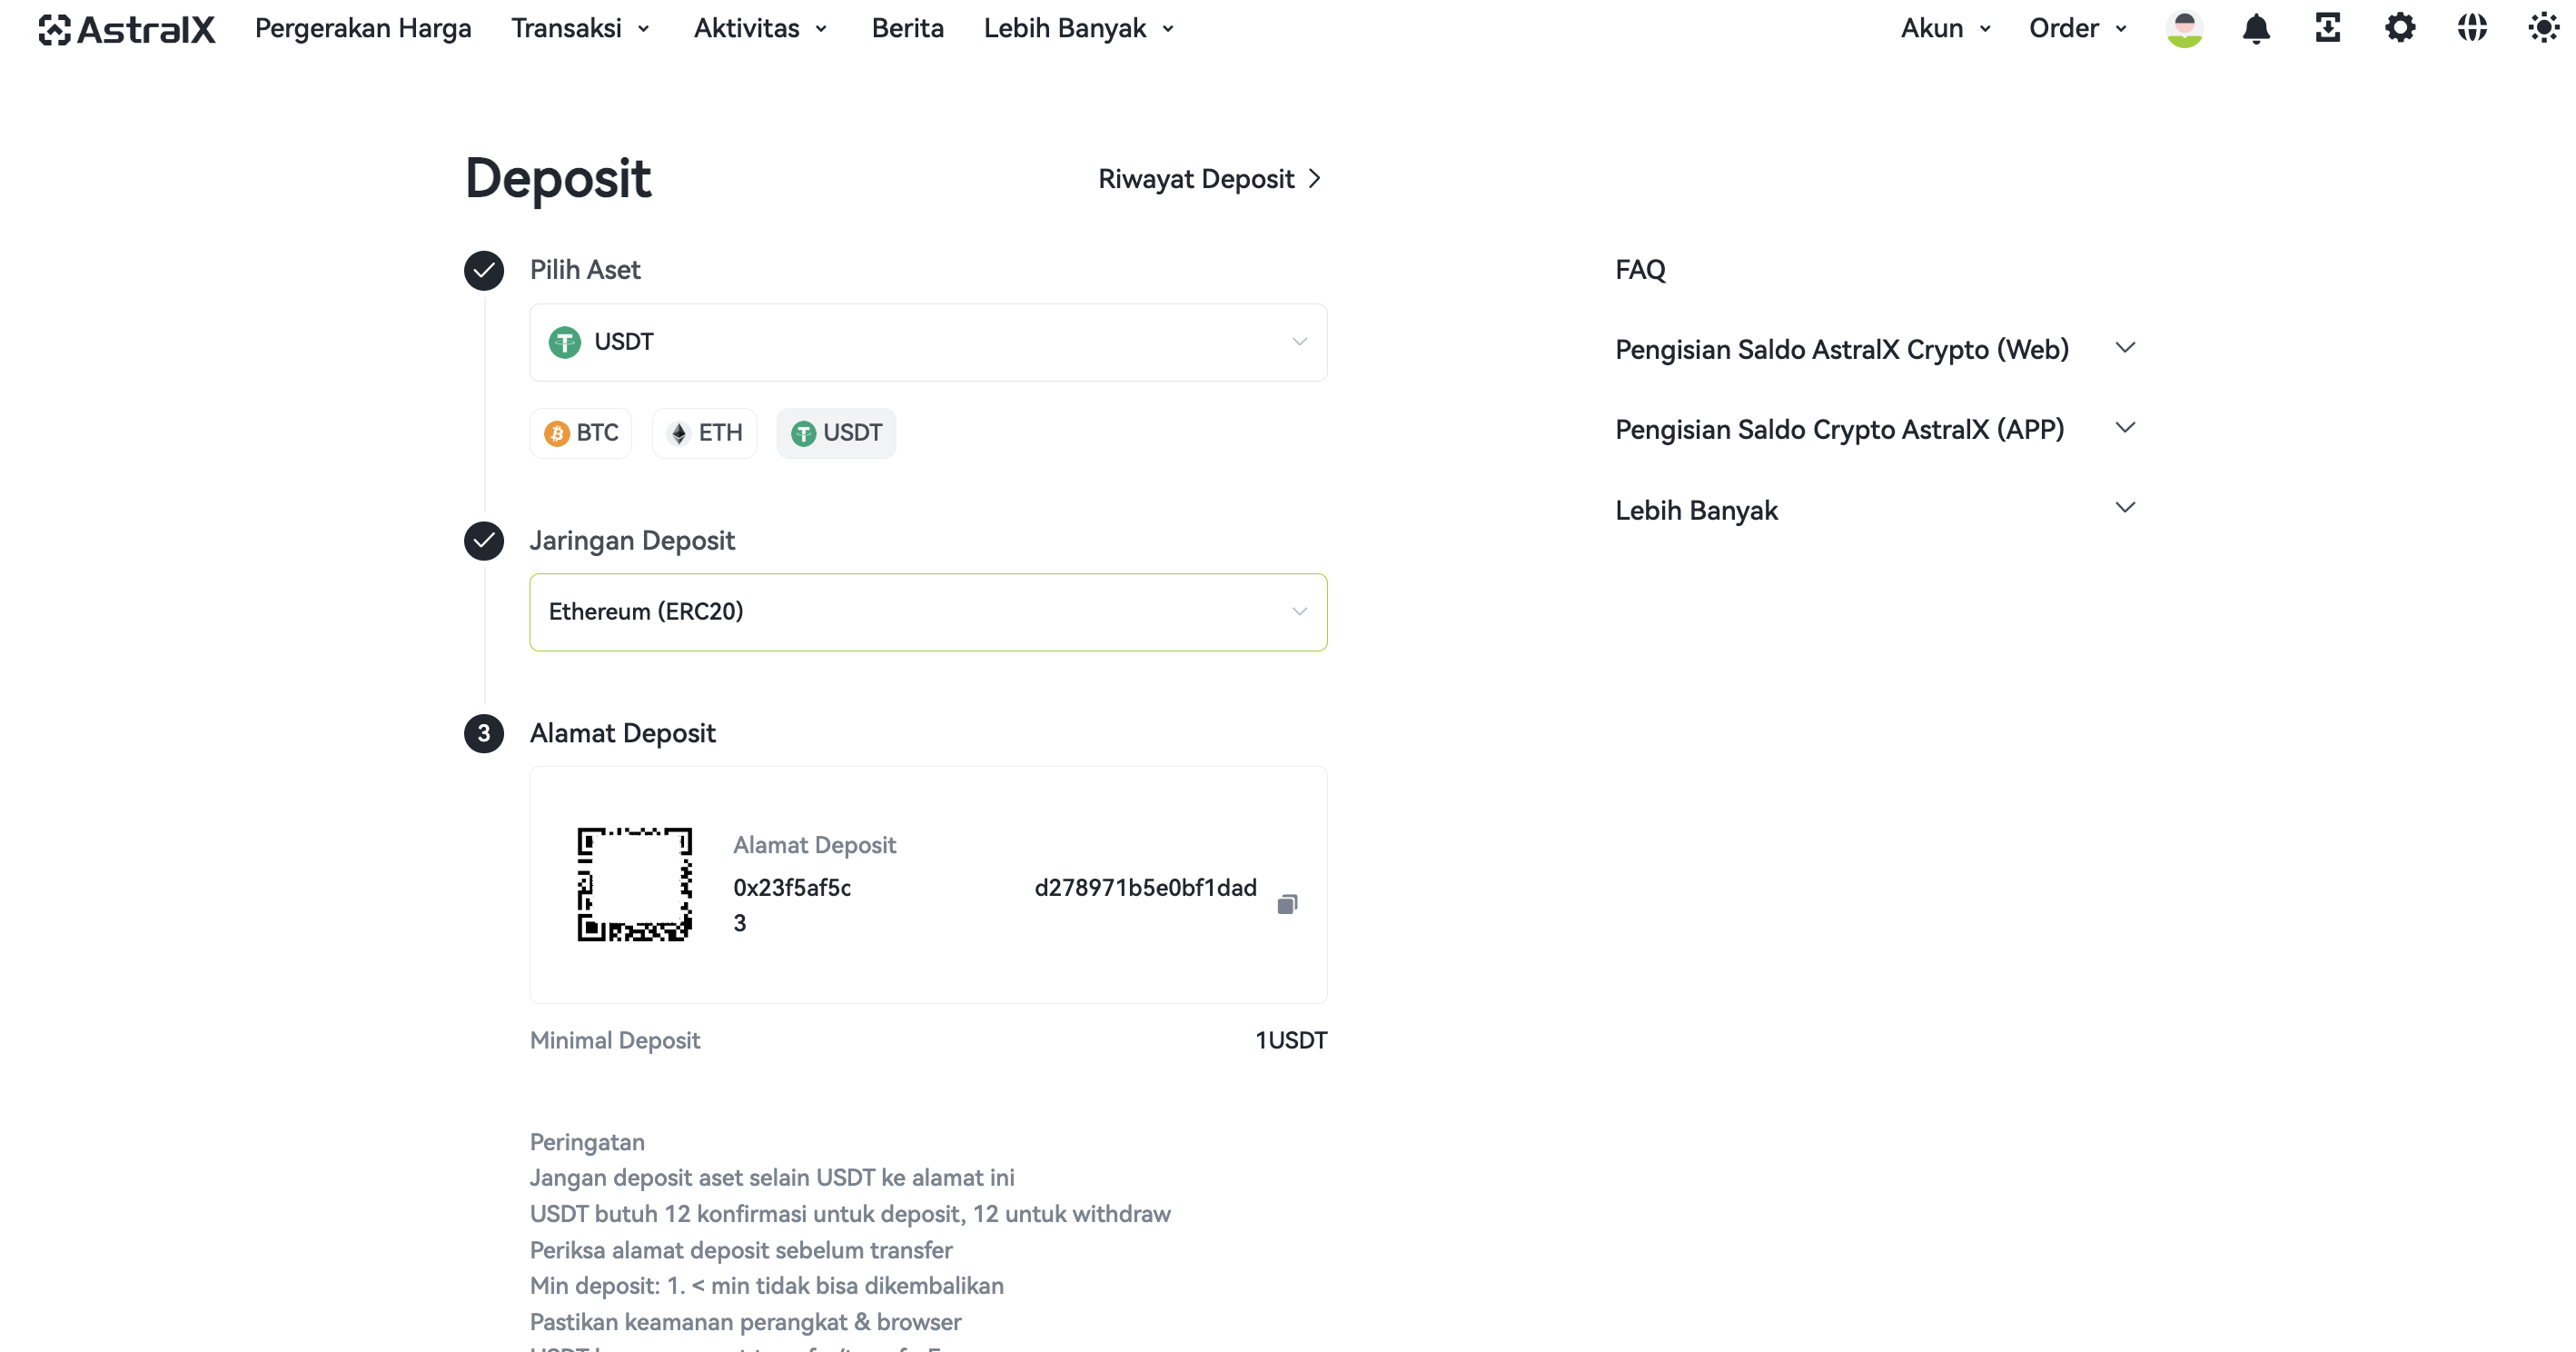This screenshot has height=1352, width=2576.
Task: Open Pergerakan Harga page
Action: (x=363, y=29)
